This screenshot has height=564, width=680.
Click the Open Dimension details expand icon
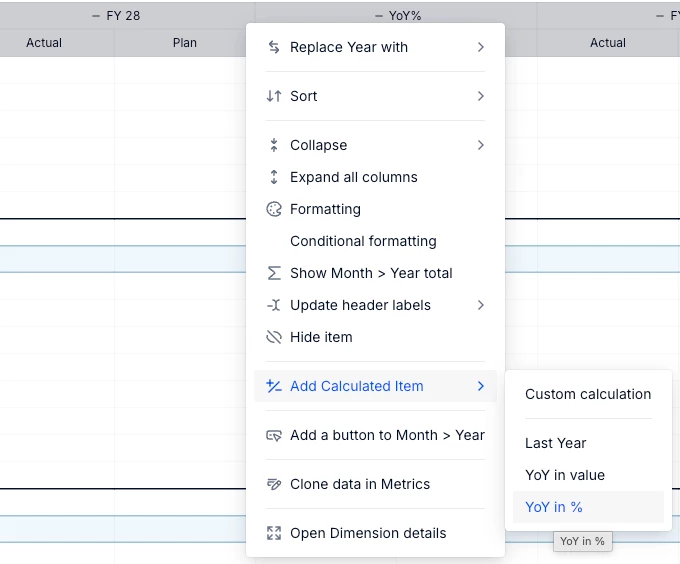[274, 533]
